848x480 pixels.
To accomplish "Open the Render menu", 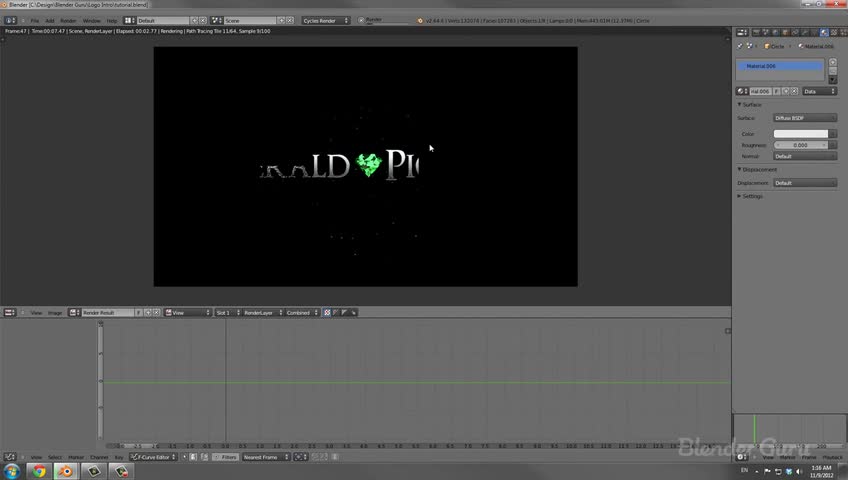I will tap(68, 21).
